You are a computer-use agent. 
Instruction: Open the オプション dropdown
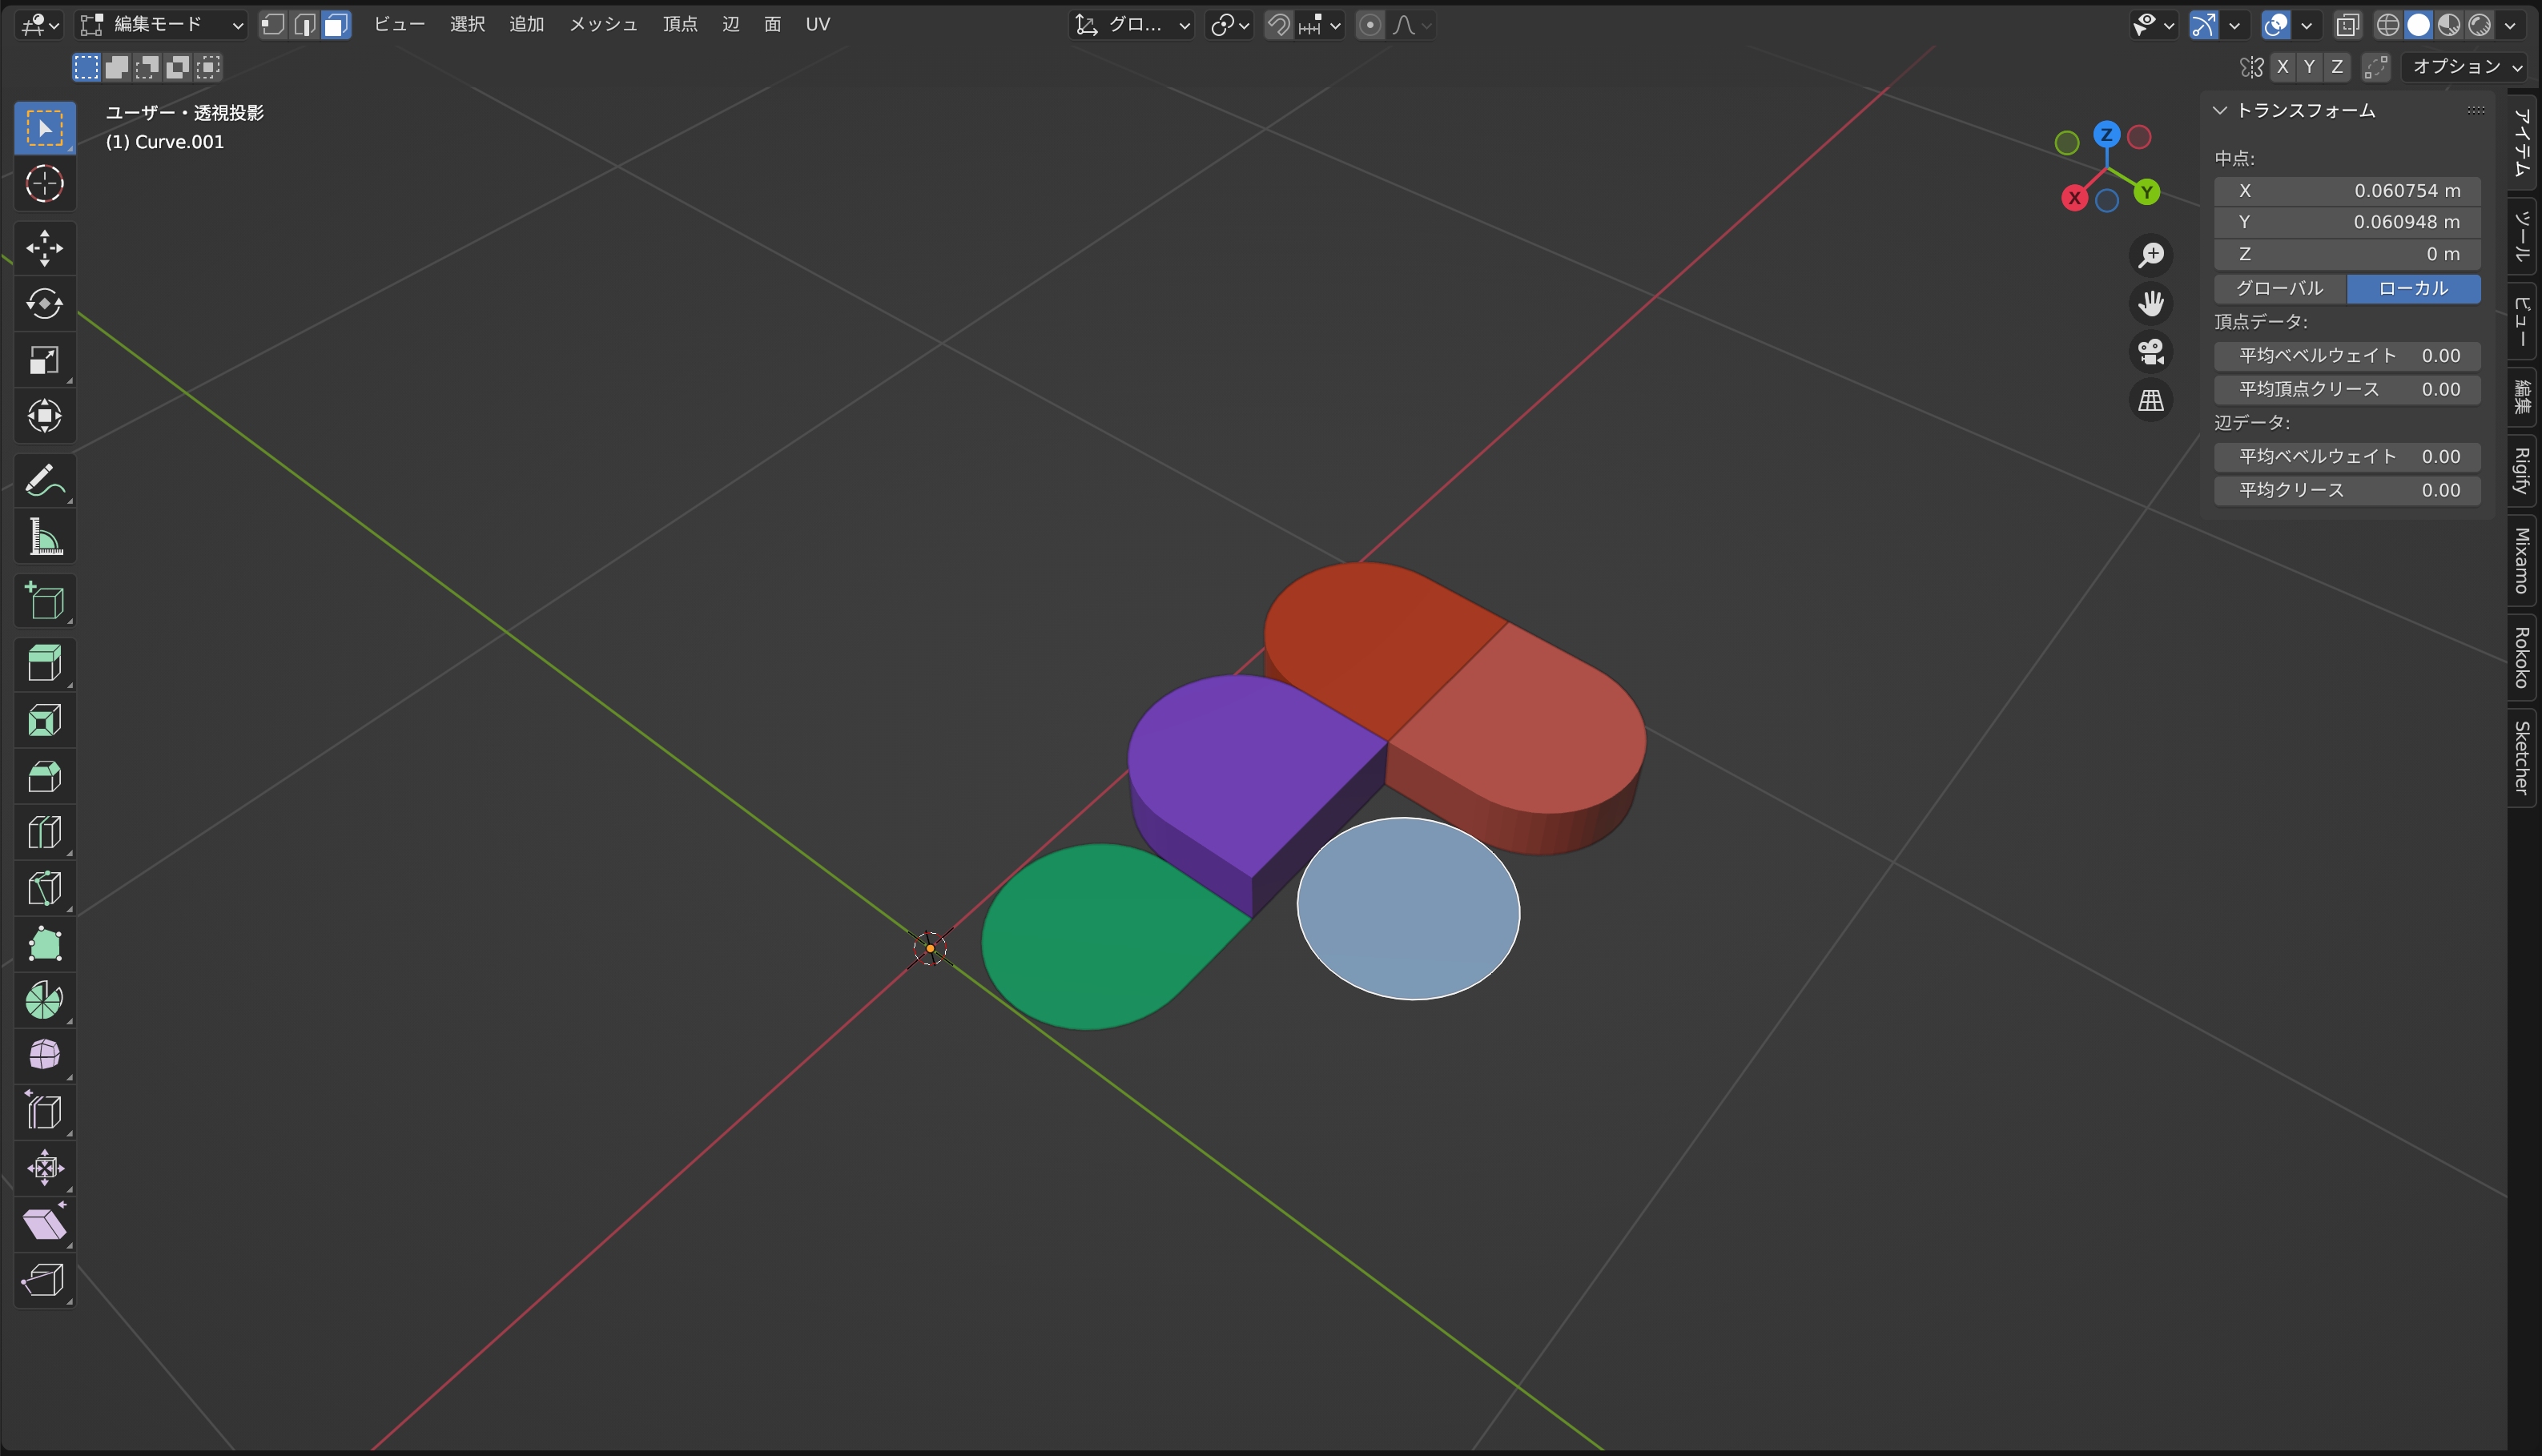click(x=2467, y=67)
